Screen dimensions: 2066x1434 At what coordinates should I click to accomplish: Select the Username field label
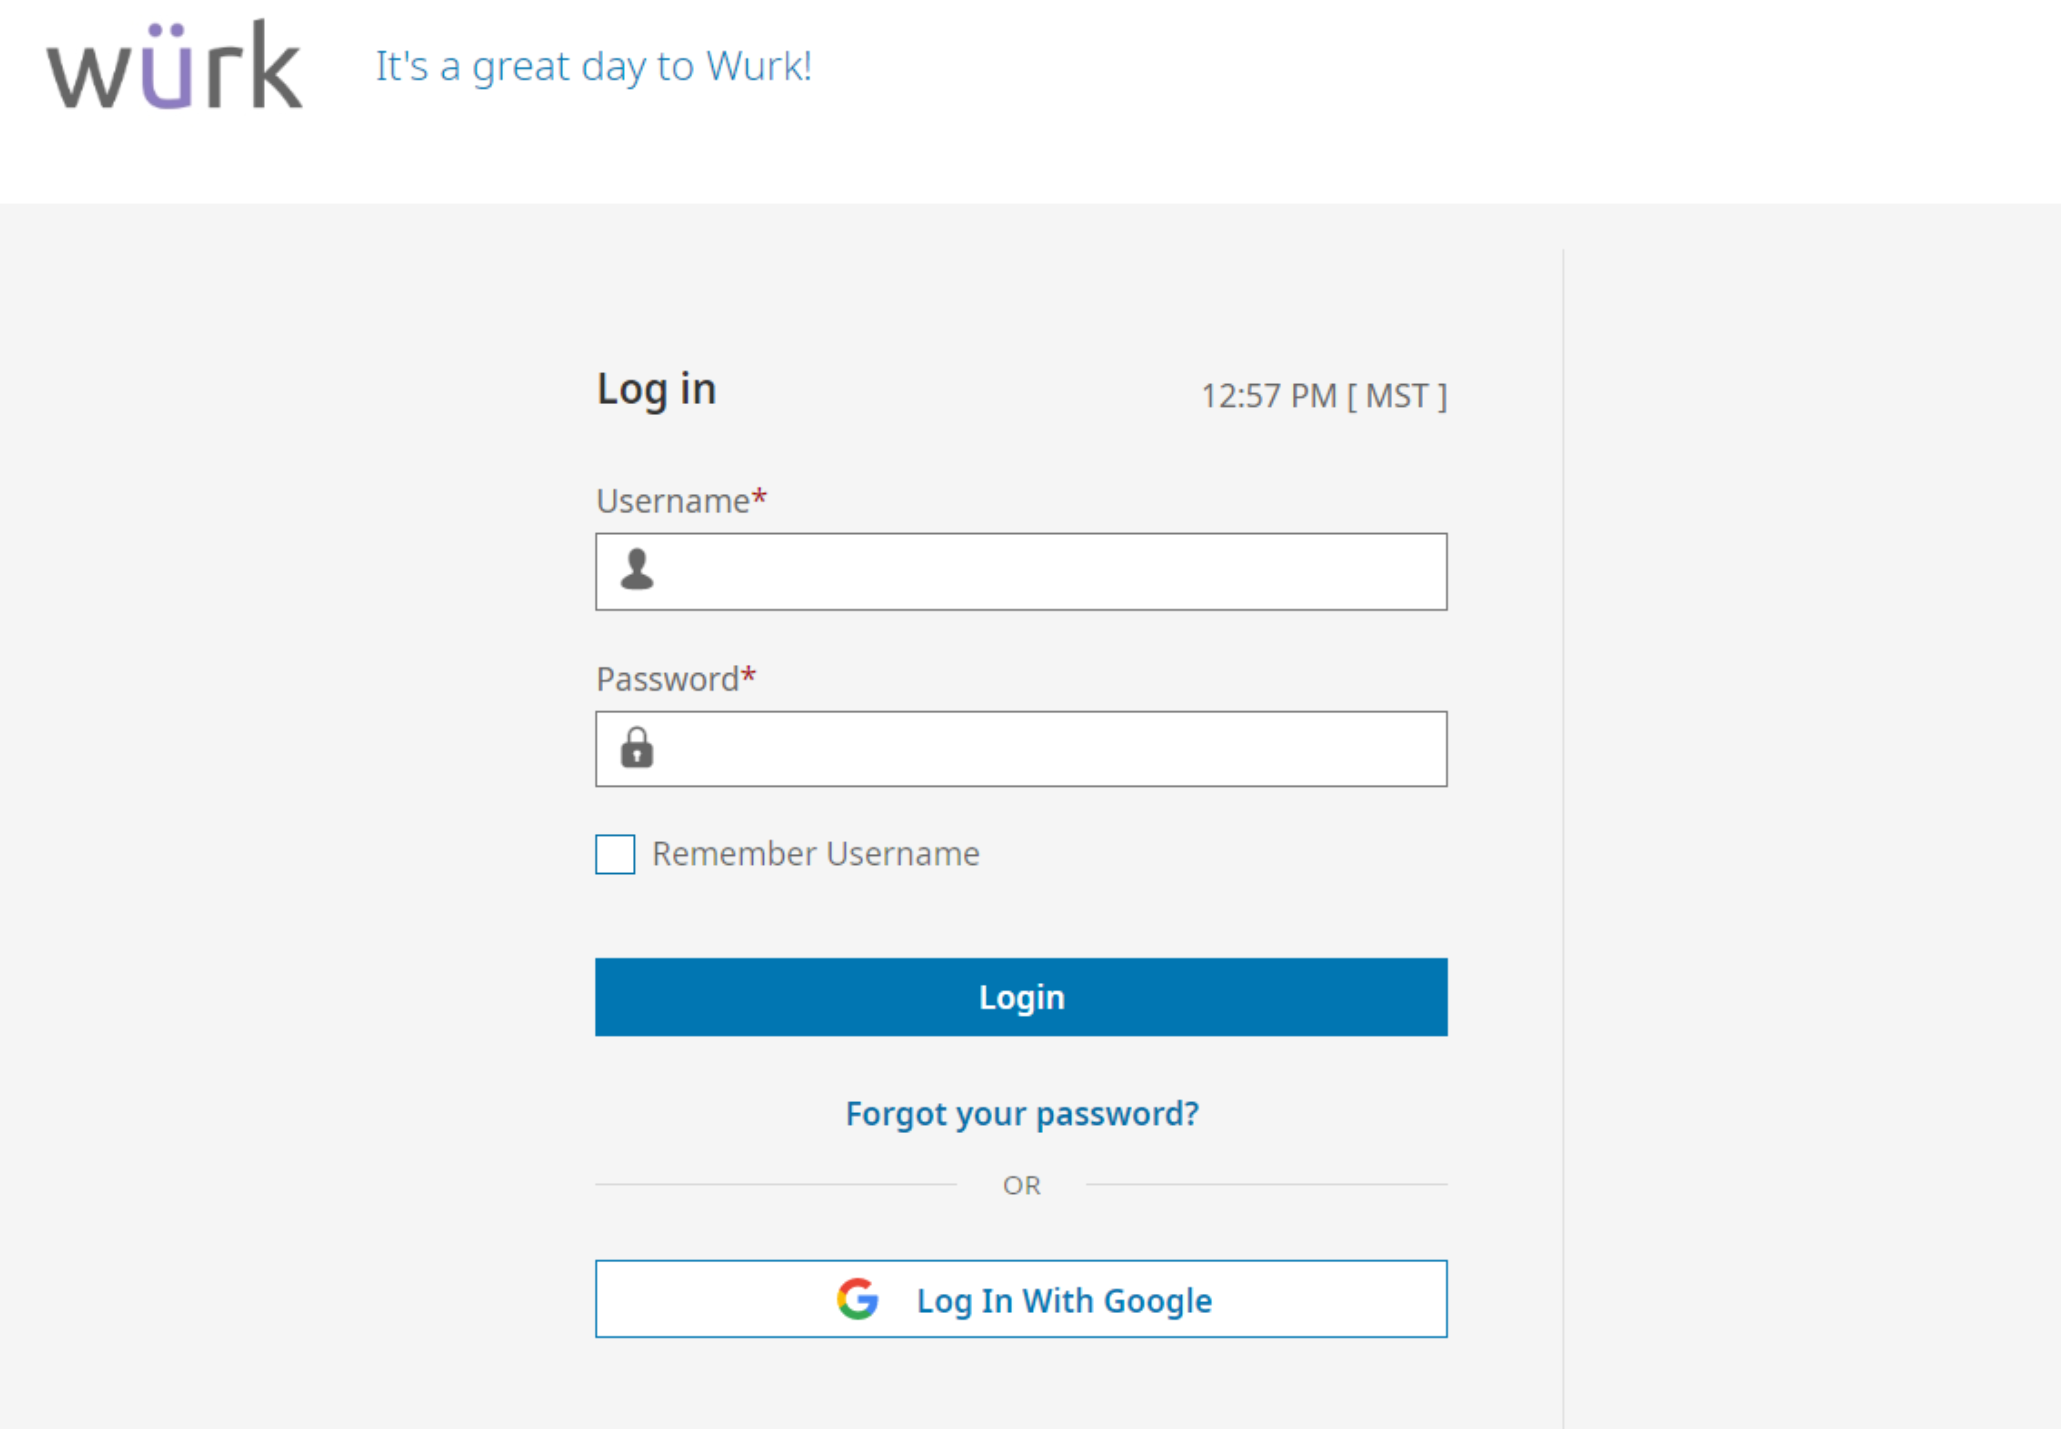[x=671, y=501]
